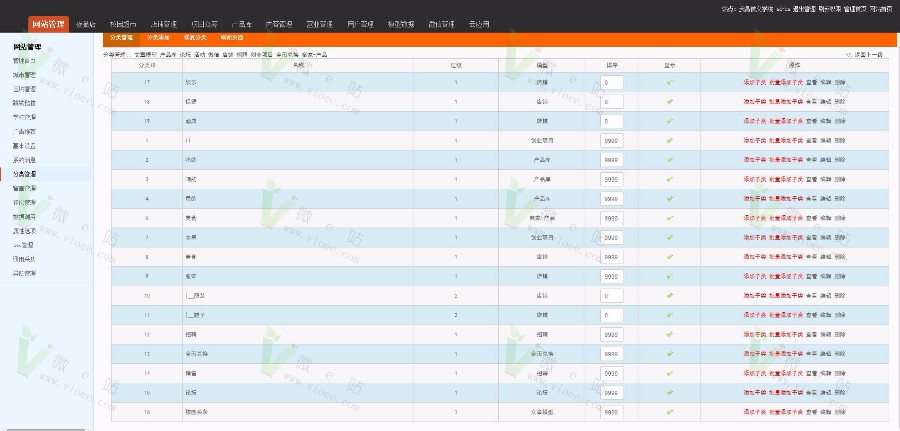The height and width of the screenshot is (431, 900).
Task: Select 基本设置 in the left sidebar
Action: click(x=25, y=146)
